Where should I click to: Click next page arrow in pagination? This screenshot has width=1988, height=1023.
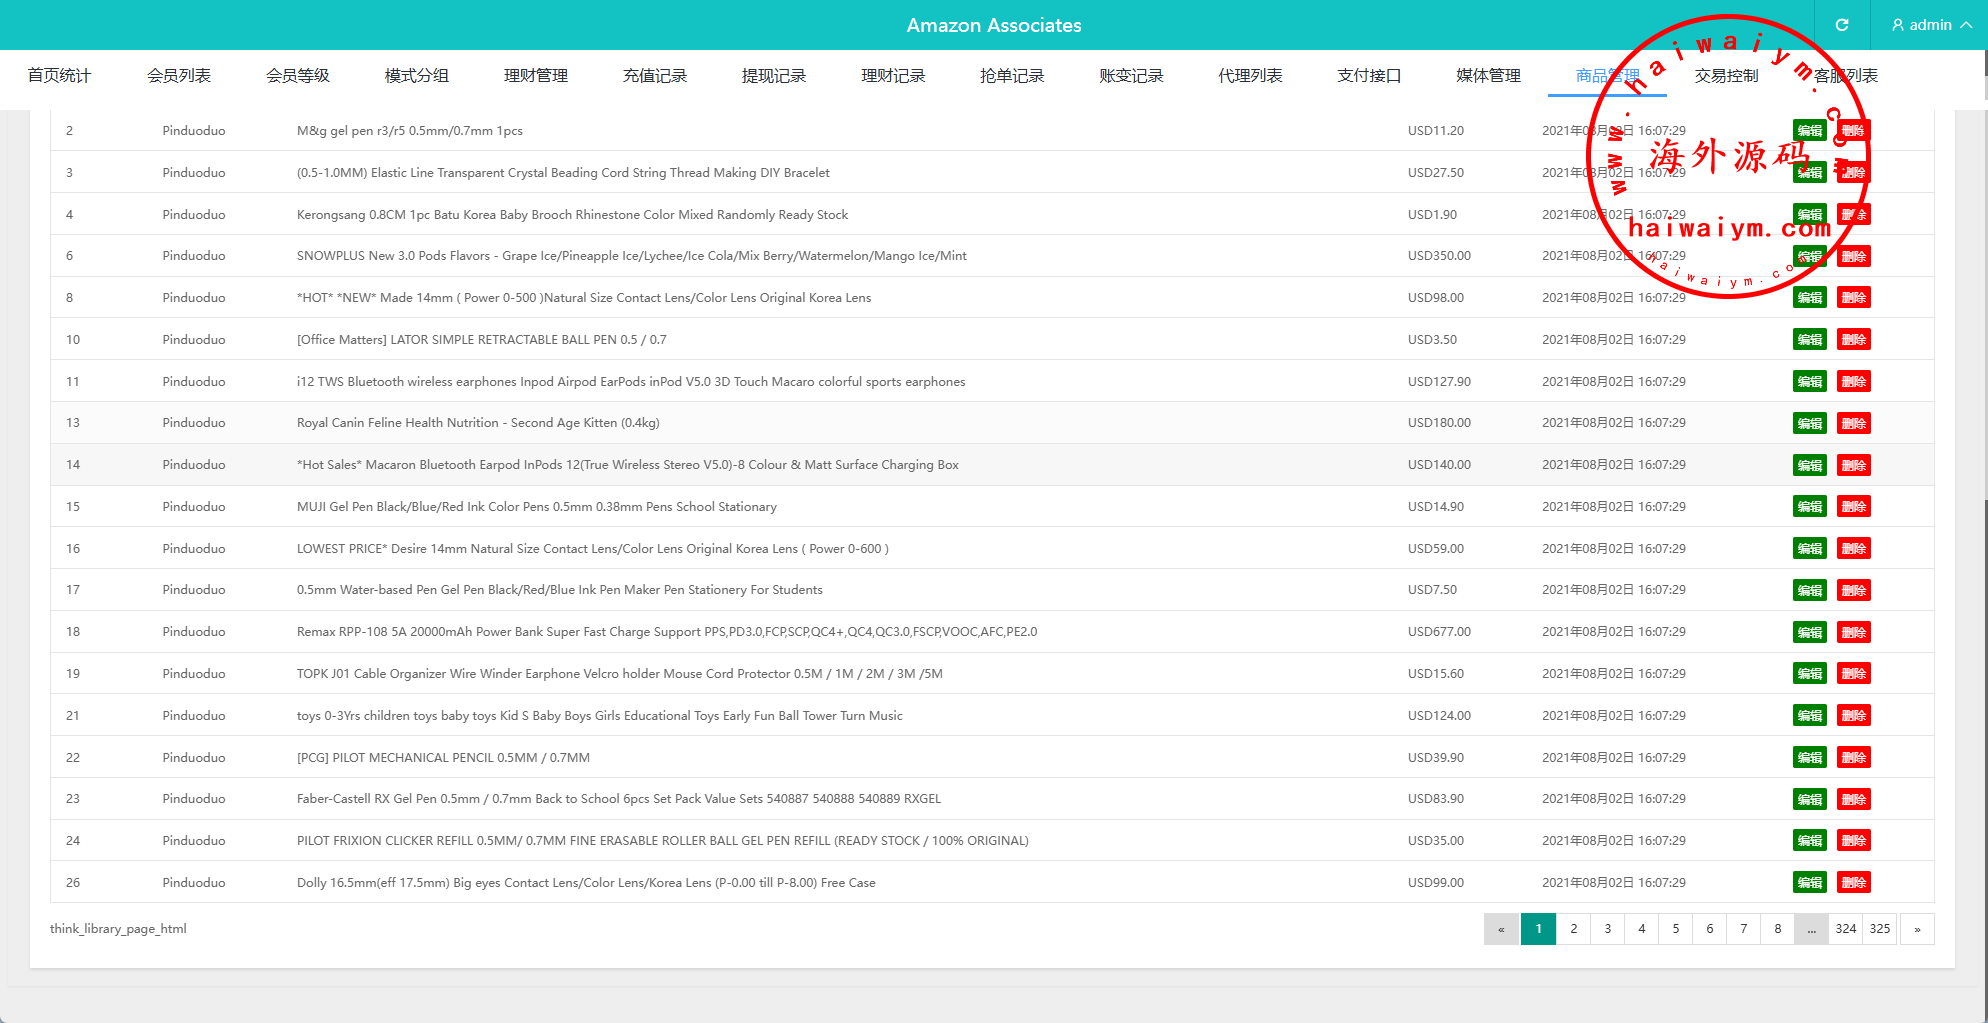point(1916,929)
